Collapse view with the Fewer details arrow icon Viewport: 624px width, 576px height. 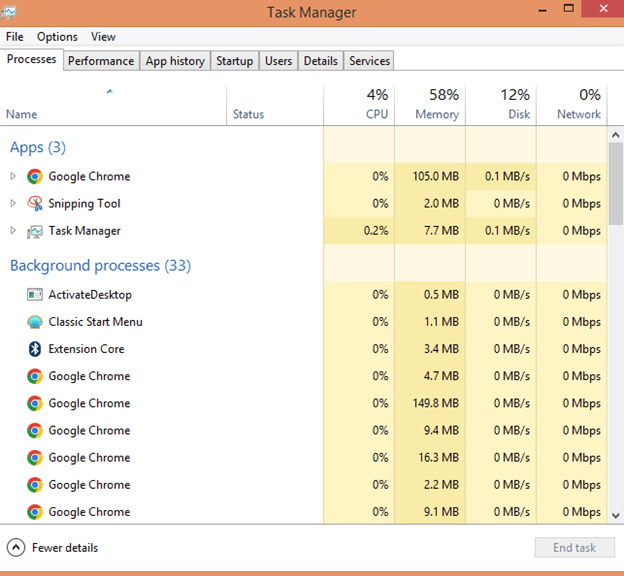pyautogui.click(x=16, y=548)
